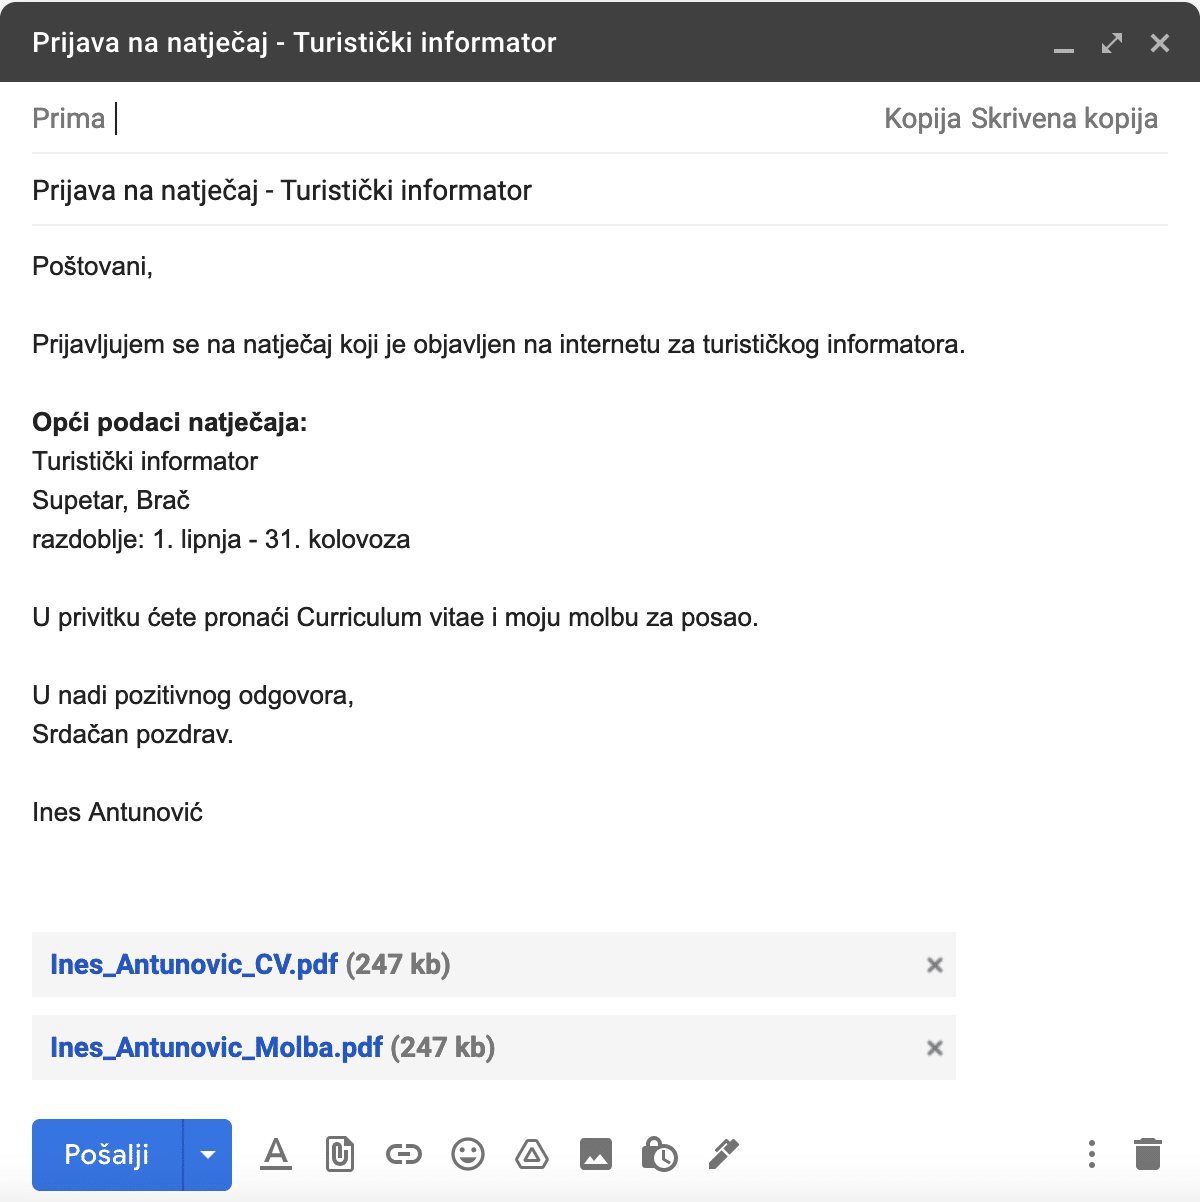
Task: Remove the Ines_Antunovic_Molba.pdf attachment
Action: tap(935, 1048)
